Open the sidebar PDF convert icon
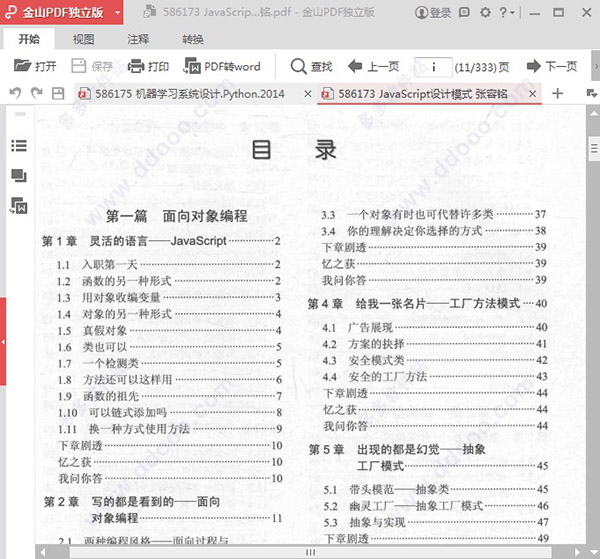Screen dimensions: 600x559 coord(19,205)
